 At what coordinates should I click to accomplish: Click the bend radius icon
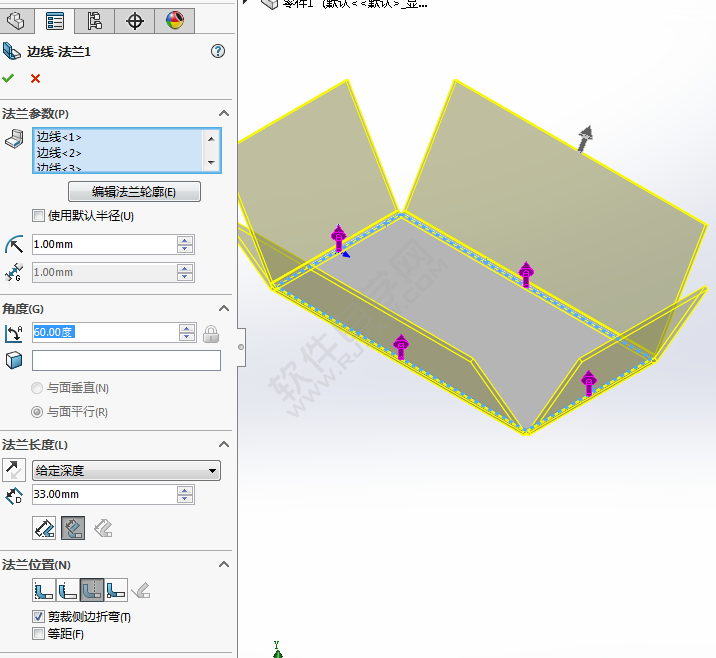[14, 245]
